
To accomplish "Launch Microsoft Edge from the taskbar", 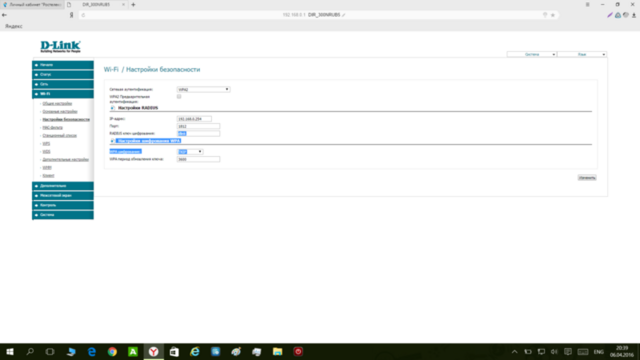I will pos(91,351).
